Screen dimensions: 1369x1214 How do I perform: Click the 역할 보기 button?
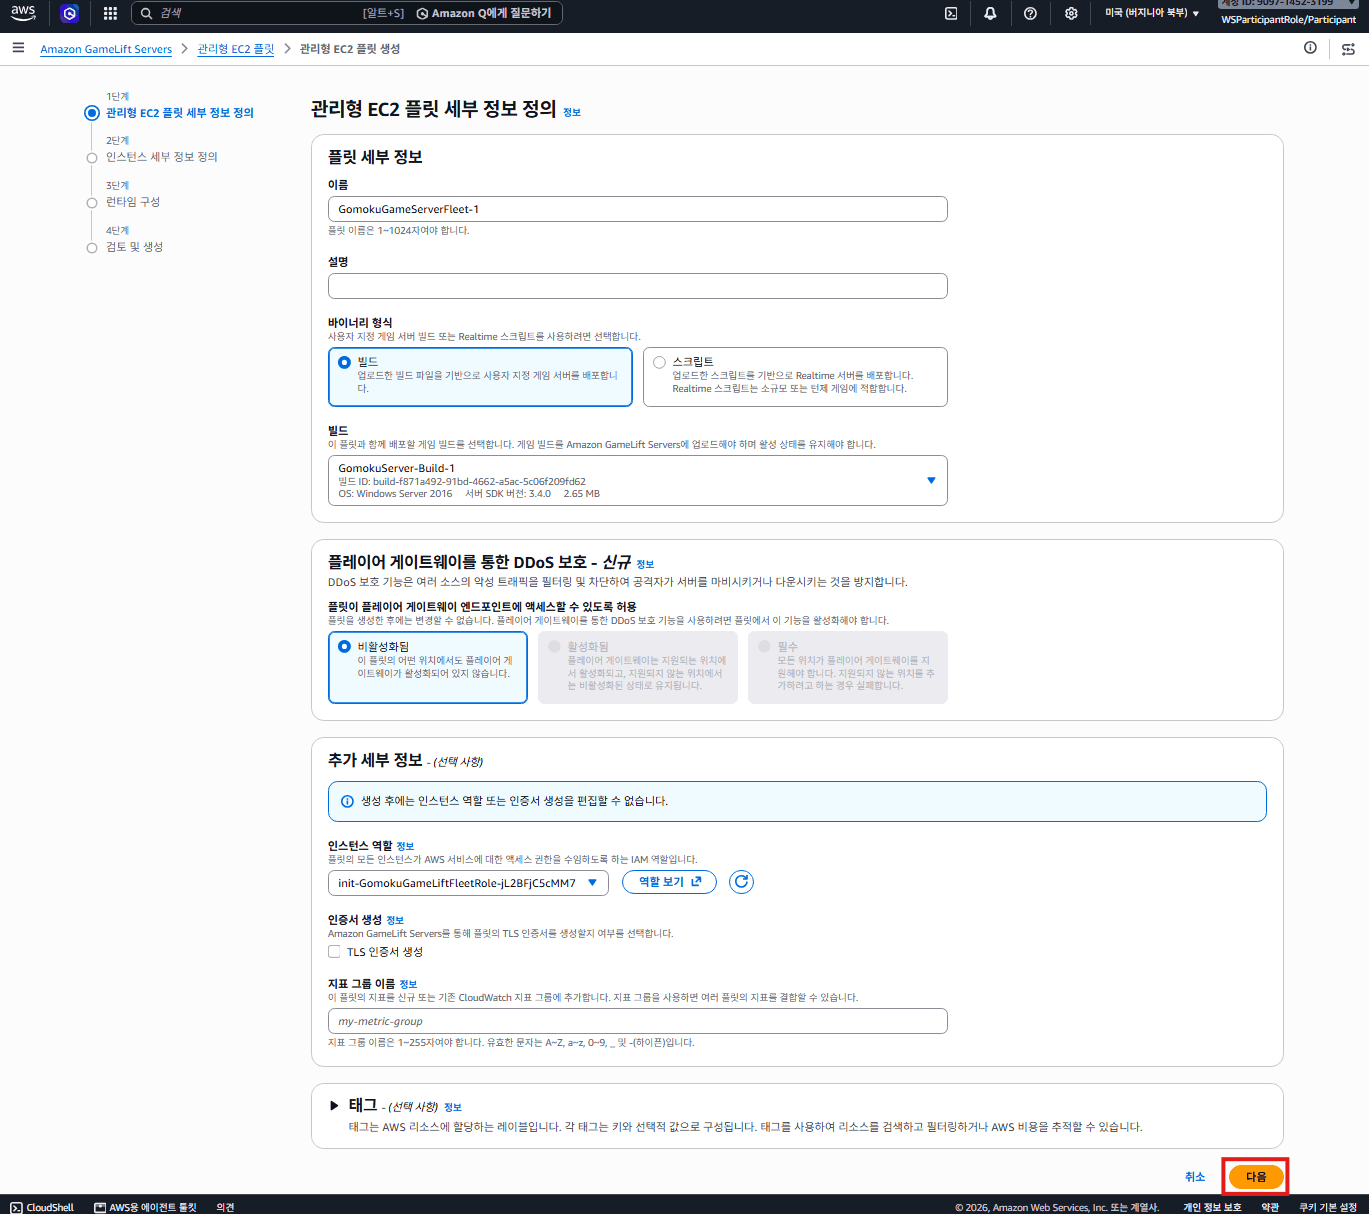669,882
